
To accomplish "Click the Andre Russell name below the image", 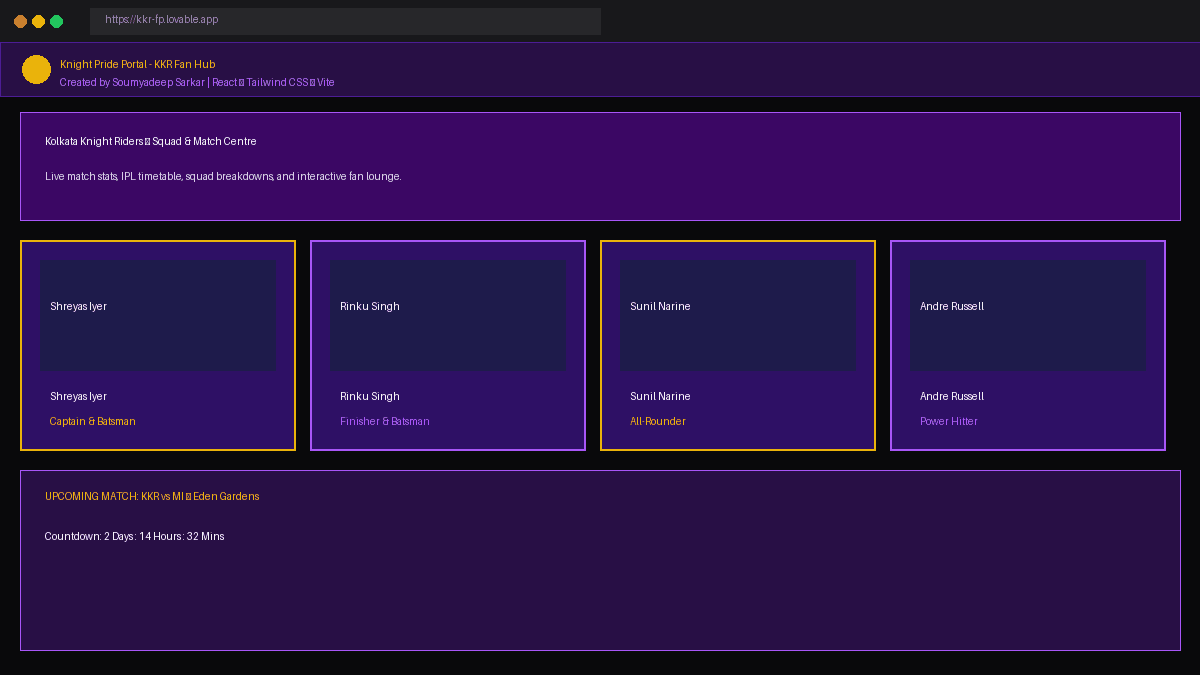I will [x=952, y=396].
